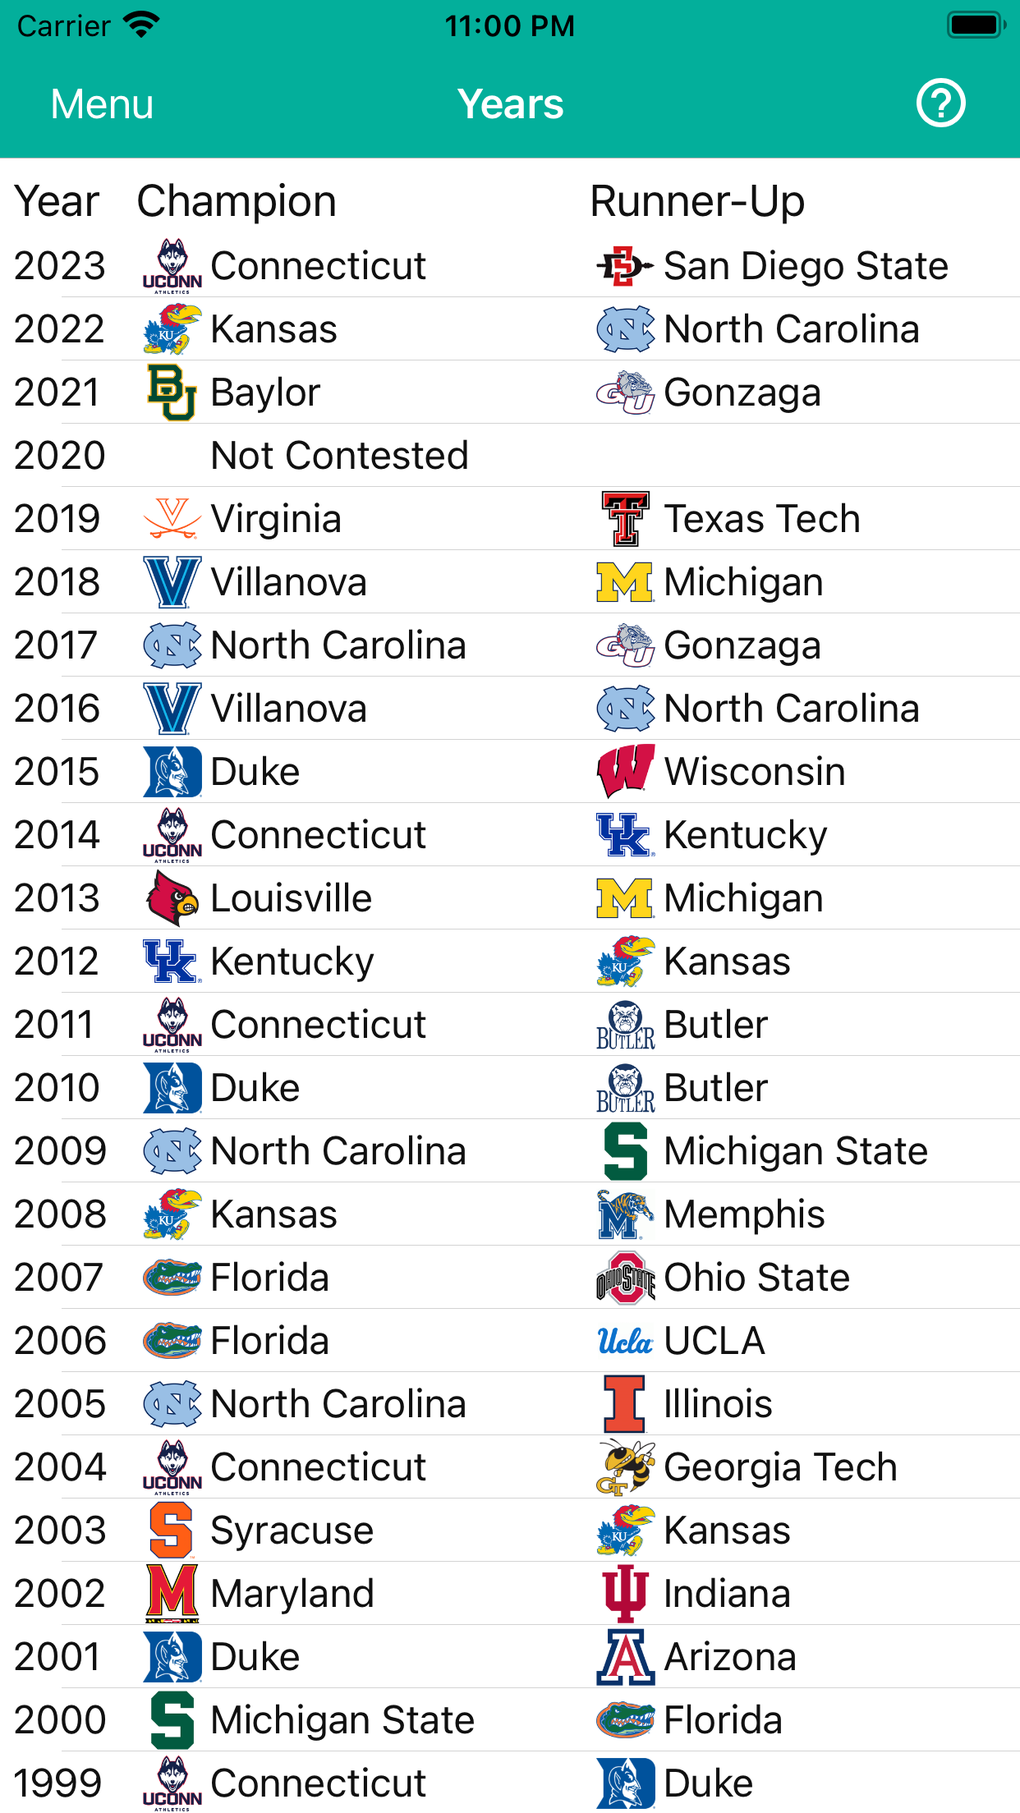1020x1813 pixels.
Task: Tap the Georgia Tech yellow jacket logo
Action: click(622, 1466)
